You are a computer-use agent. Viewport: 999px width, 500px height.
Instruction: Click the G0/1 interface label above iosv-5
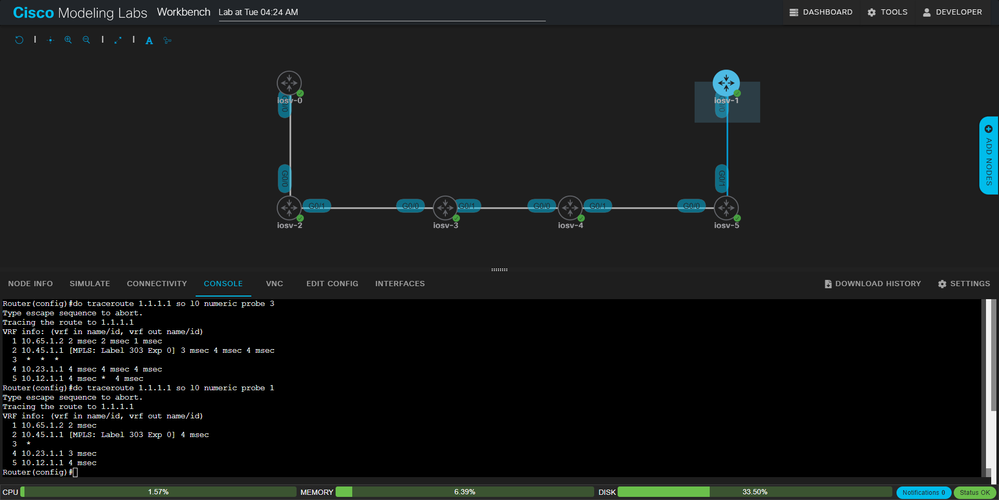pyautogui.click(x=721, y=178)
